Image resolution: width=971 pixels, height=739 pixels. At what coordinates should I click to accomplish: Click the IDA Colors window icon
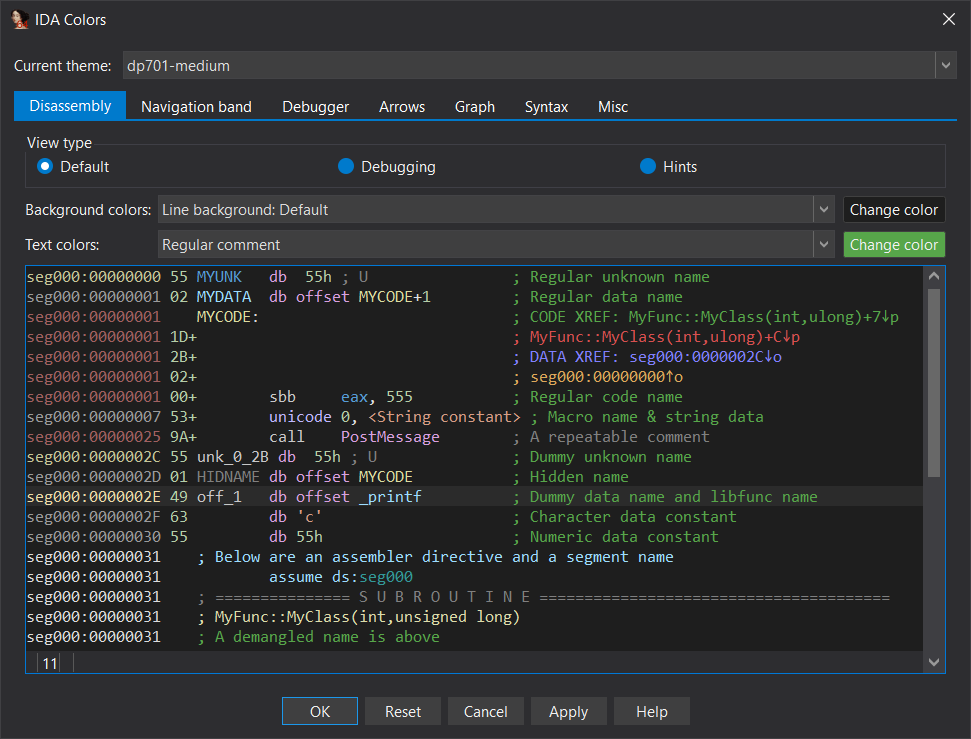tap(20, 19)
